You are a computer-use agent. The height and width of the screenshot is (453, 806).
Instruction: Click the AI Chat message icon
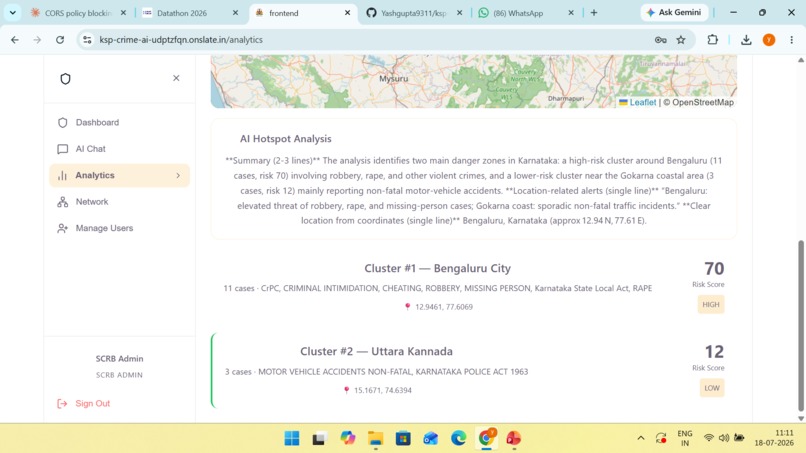(x=63, y=149)
